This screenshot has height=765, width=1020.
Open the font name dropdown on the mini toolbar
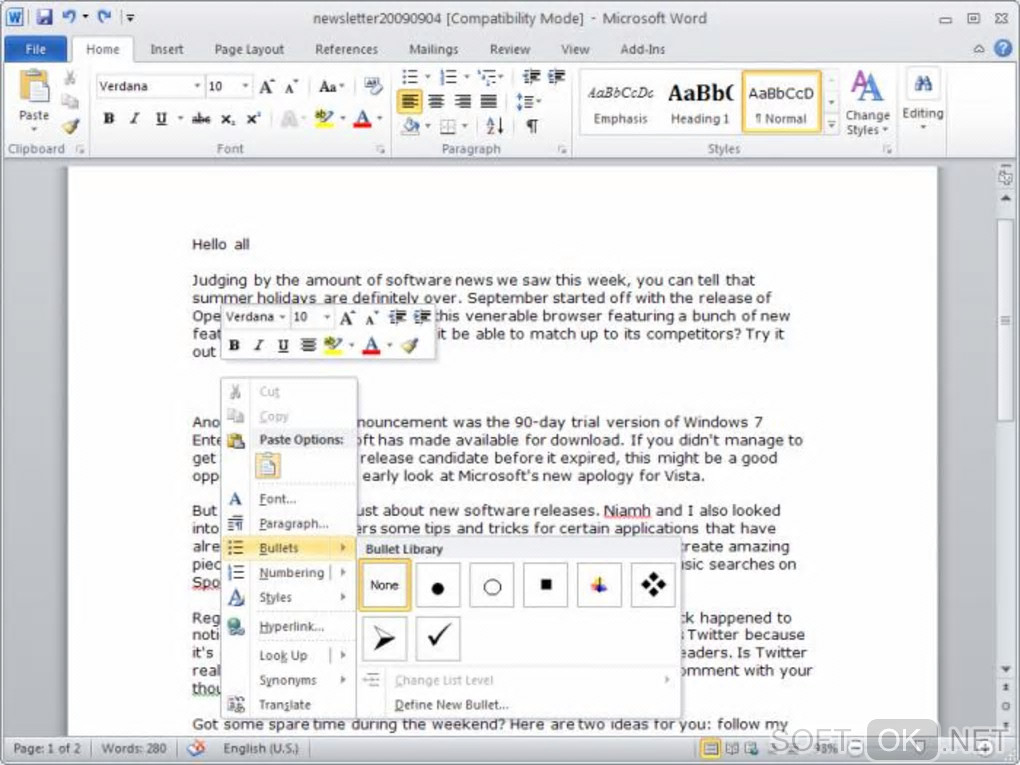tap(282, 317)
